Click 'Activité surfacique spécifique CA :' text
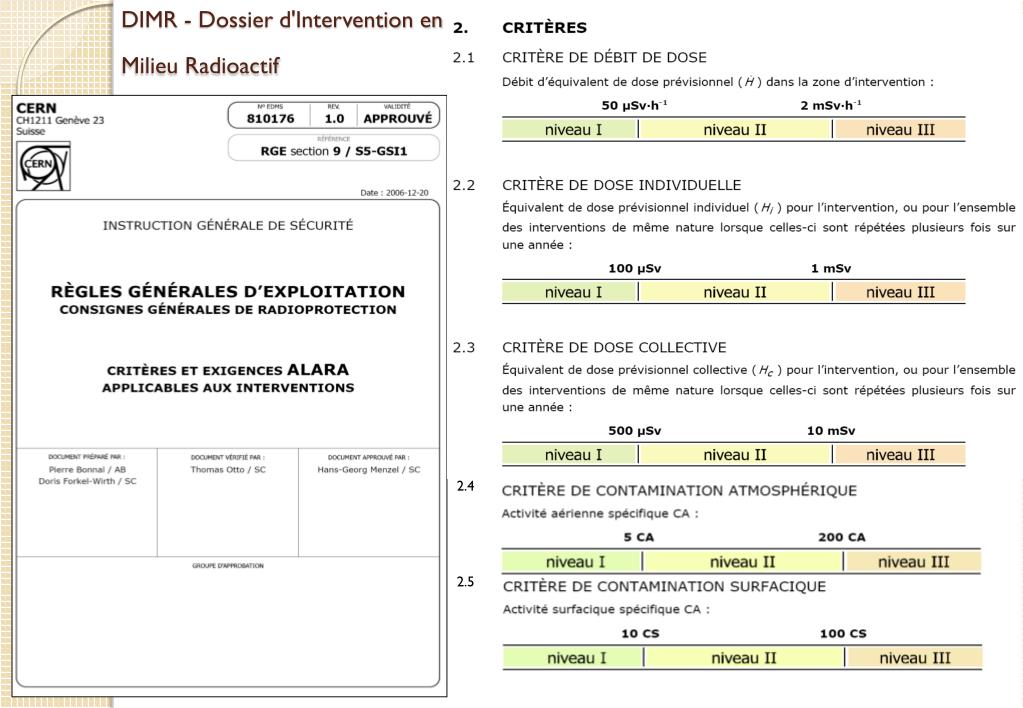The width and height of the screenshot is (1023, 708). click(x=606, y=609)
